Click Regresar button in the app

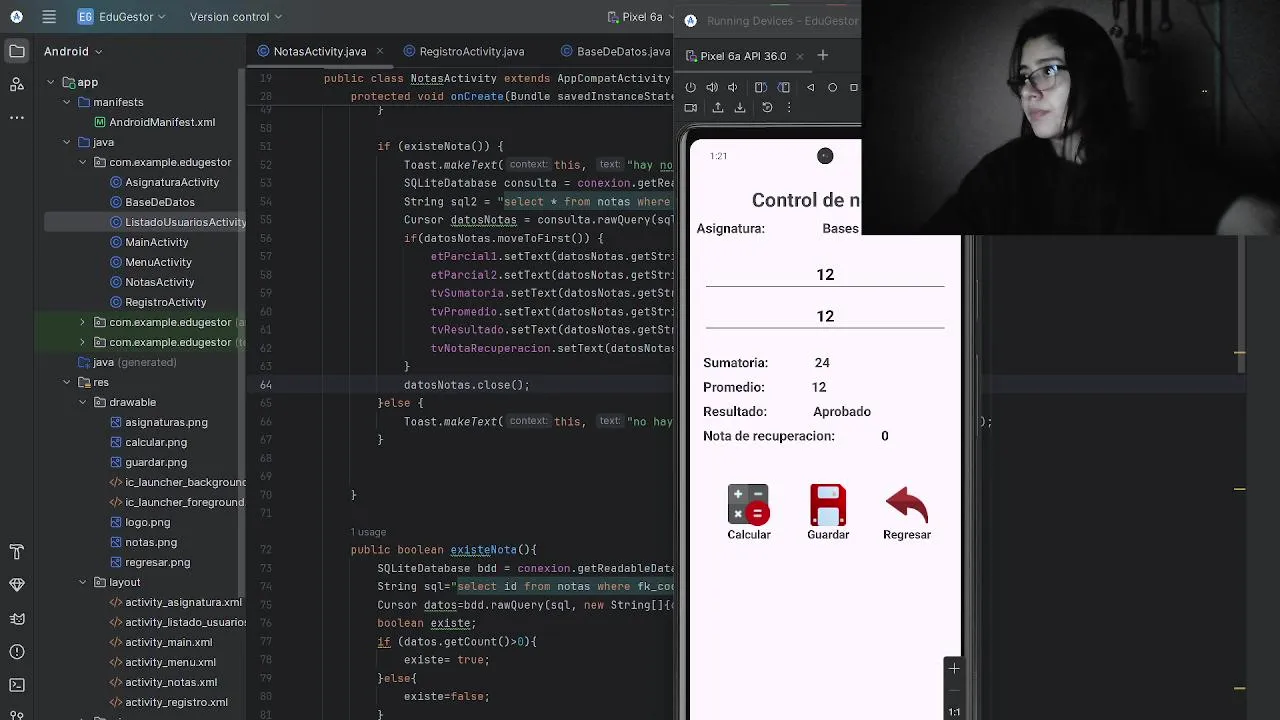click(907, 513)
